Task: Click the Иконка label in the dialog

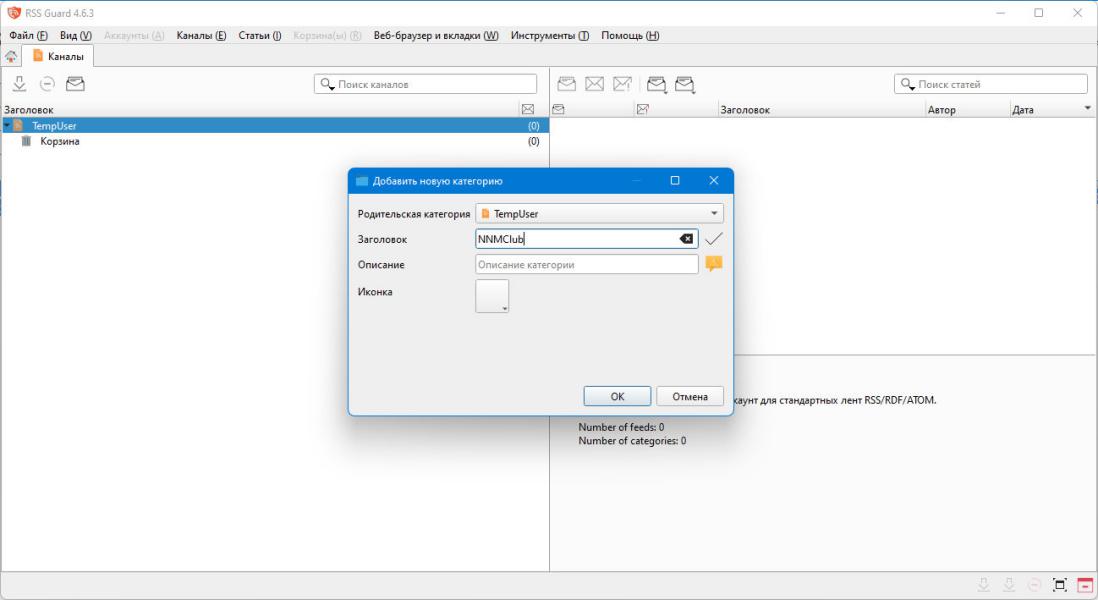Action: click(375, 292)
